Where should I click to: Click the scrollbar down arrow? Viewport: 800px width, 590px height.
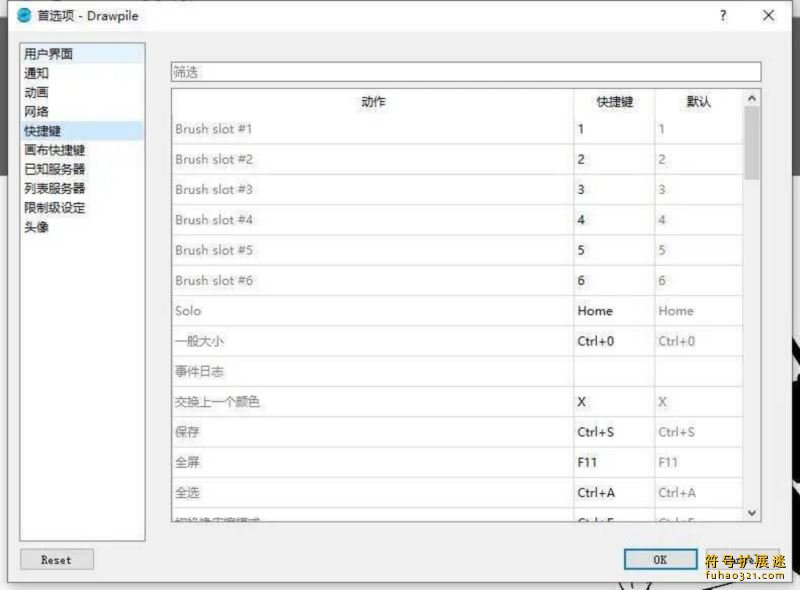752,512
